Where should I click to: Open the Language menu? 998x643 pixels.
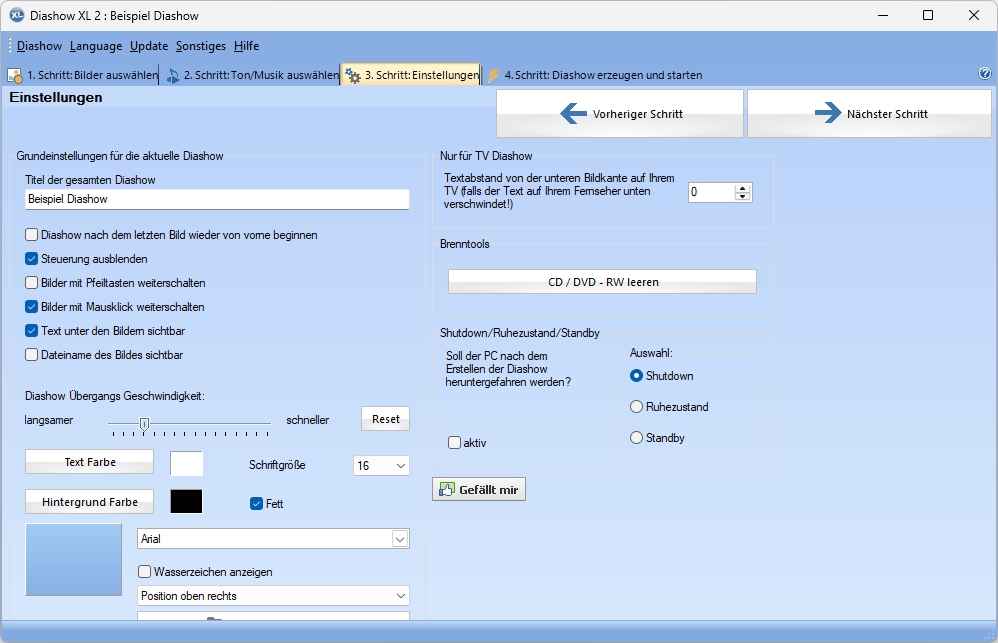tap(96, 46)
